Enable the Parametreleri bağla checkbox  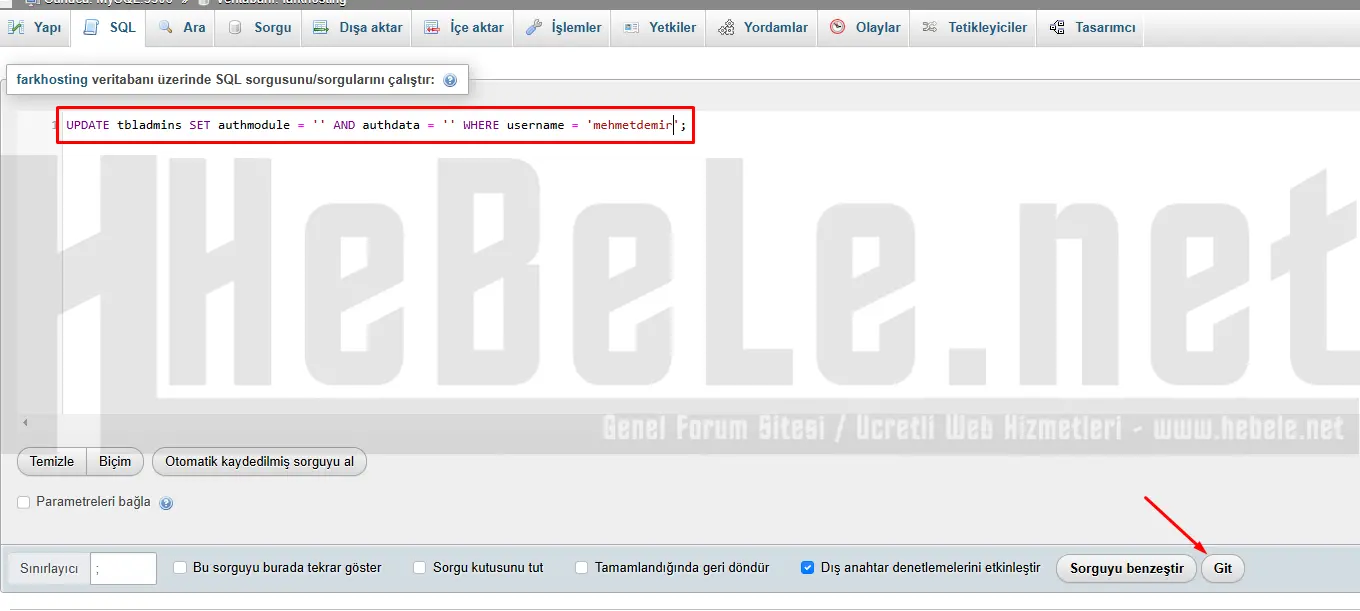(x=24, y=502)
